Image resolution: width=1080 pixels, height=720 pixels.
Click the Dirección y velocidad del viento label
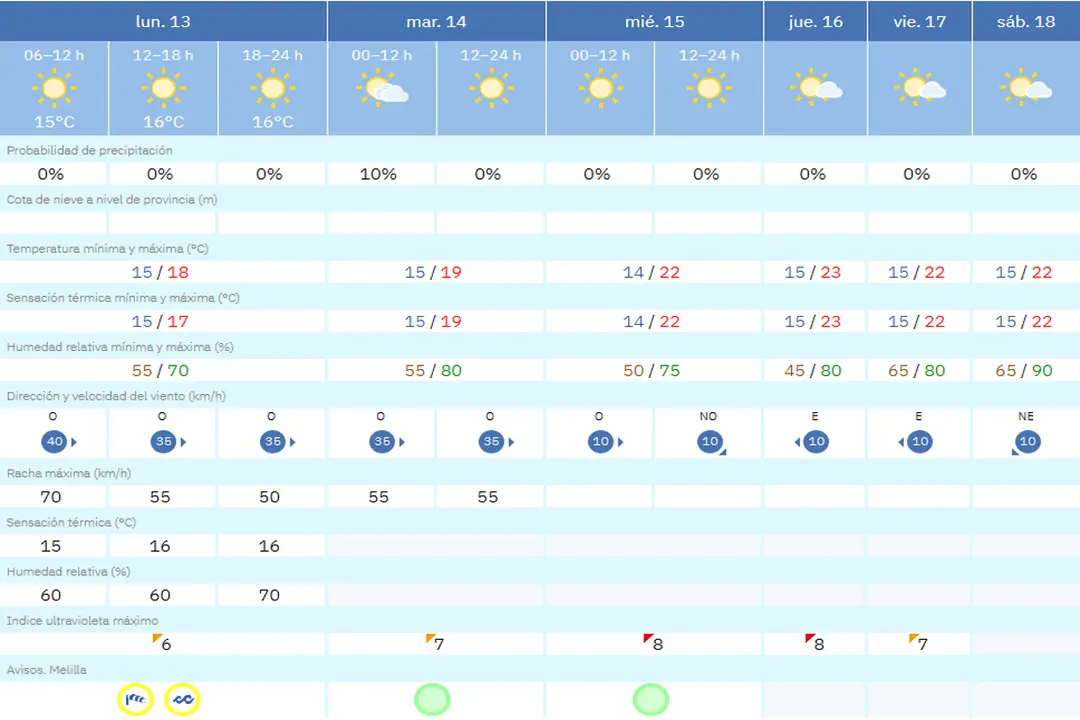click(x=116, y=396)
